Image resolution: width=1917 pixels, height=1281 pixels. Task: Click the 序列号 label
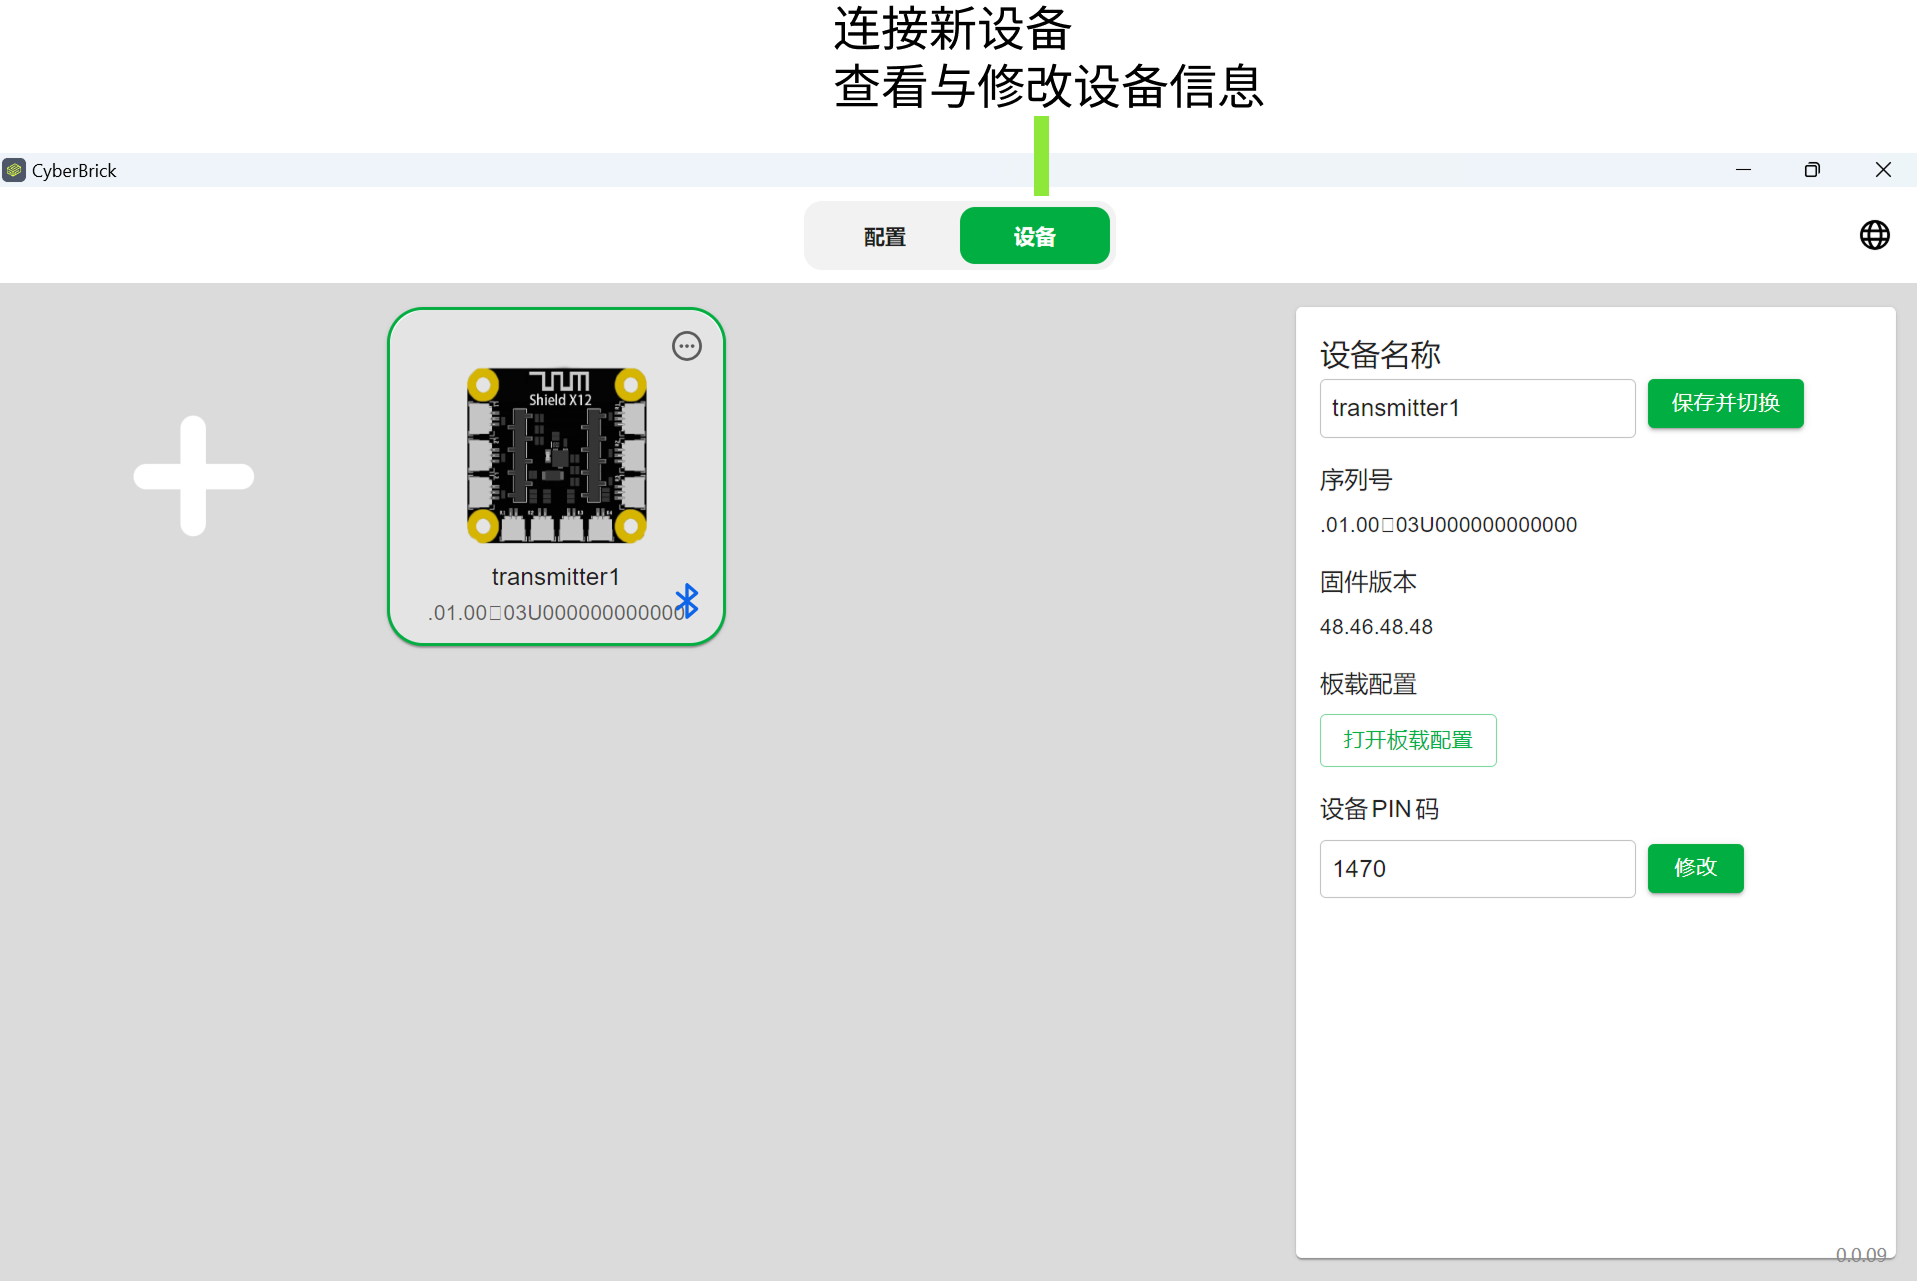coord(1356,480)
